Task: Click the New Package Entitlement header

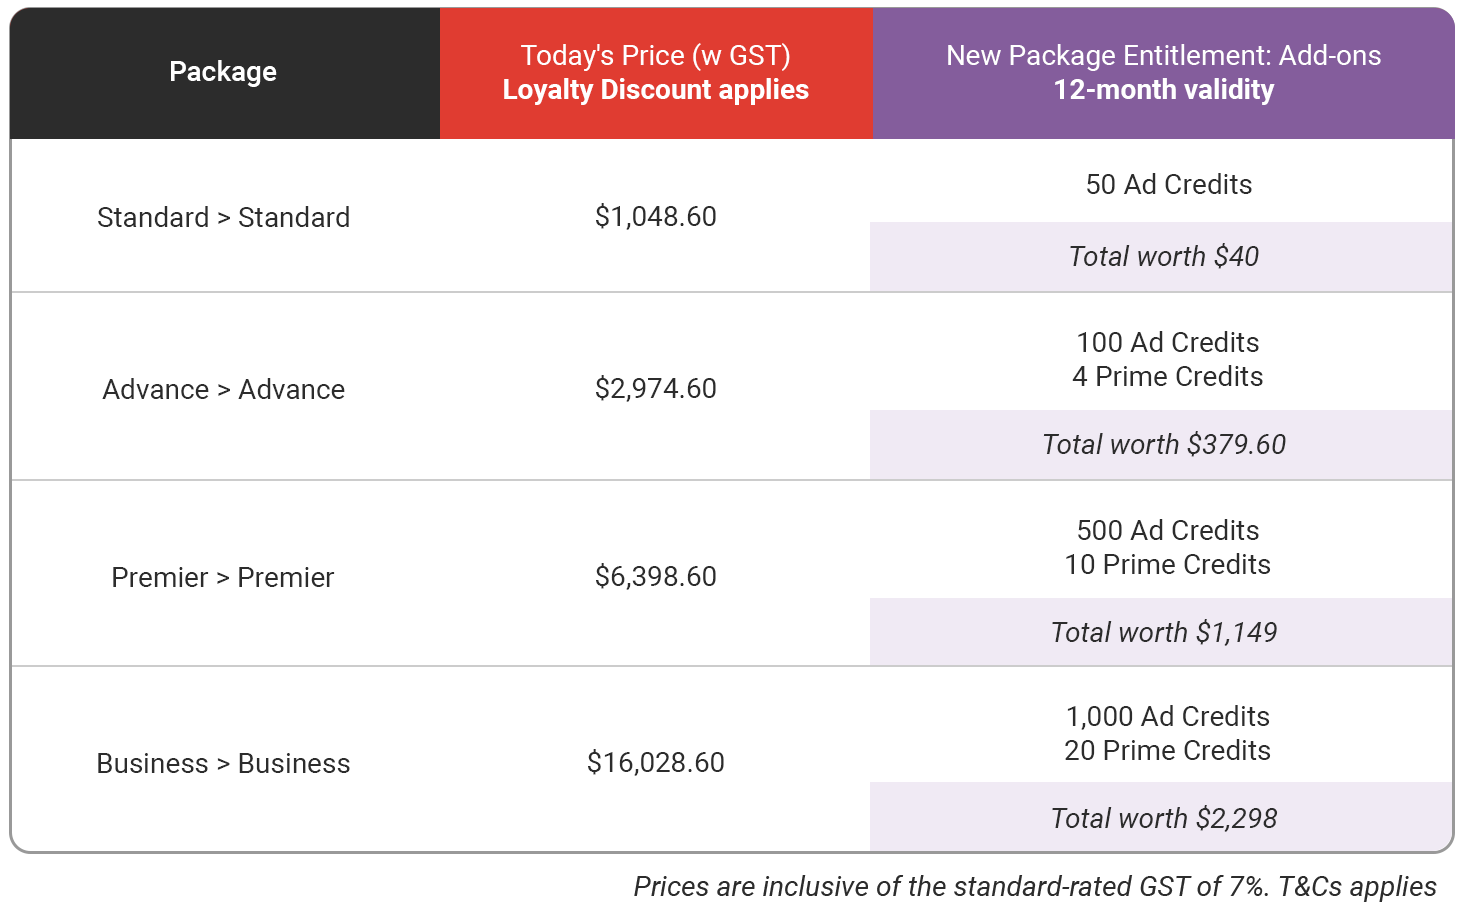Action: 1164,73
